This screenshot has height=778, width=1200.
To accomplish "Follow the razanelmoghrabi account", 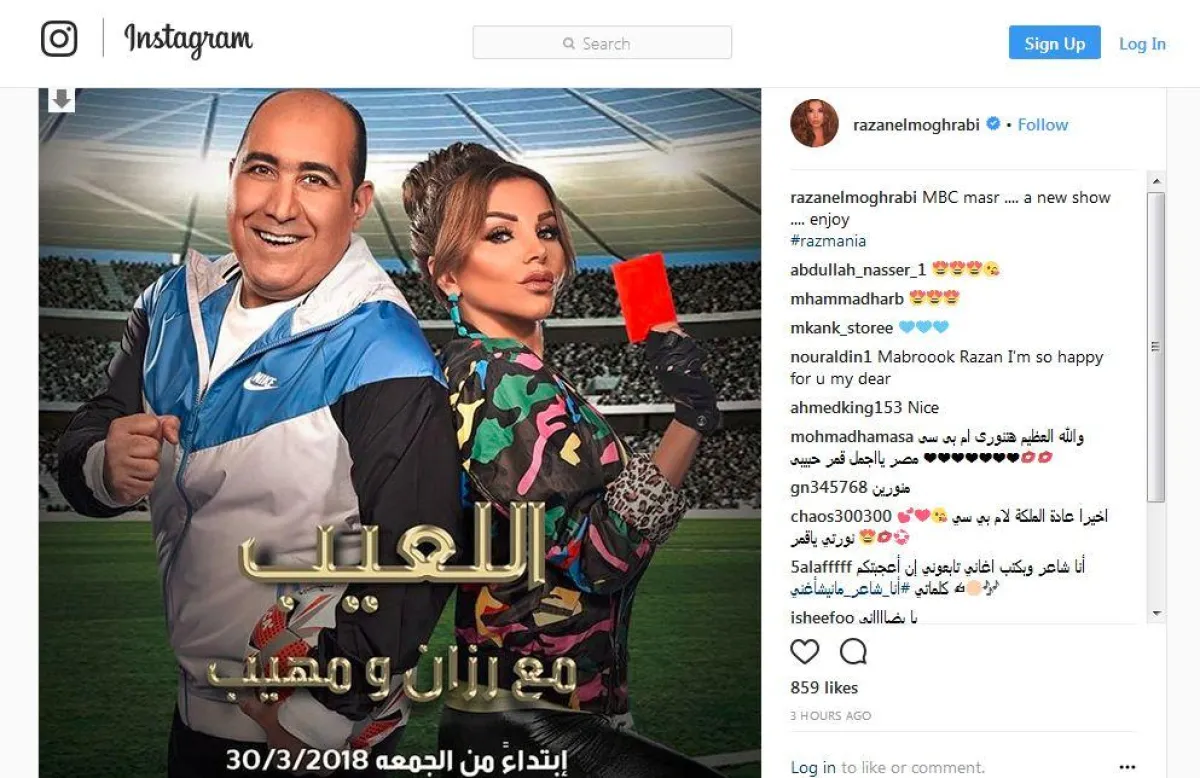I will coord(1043,125).
